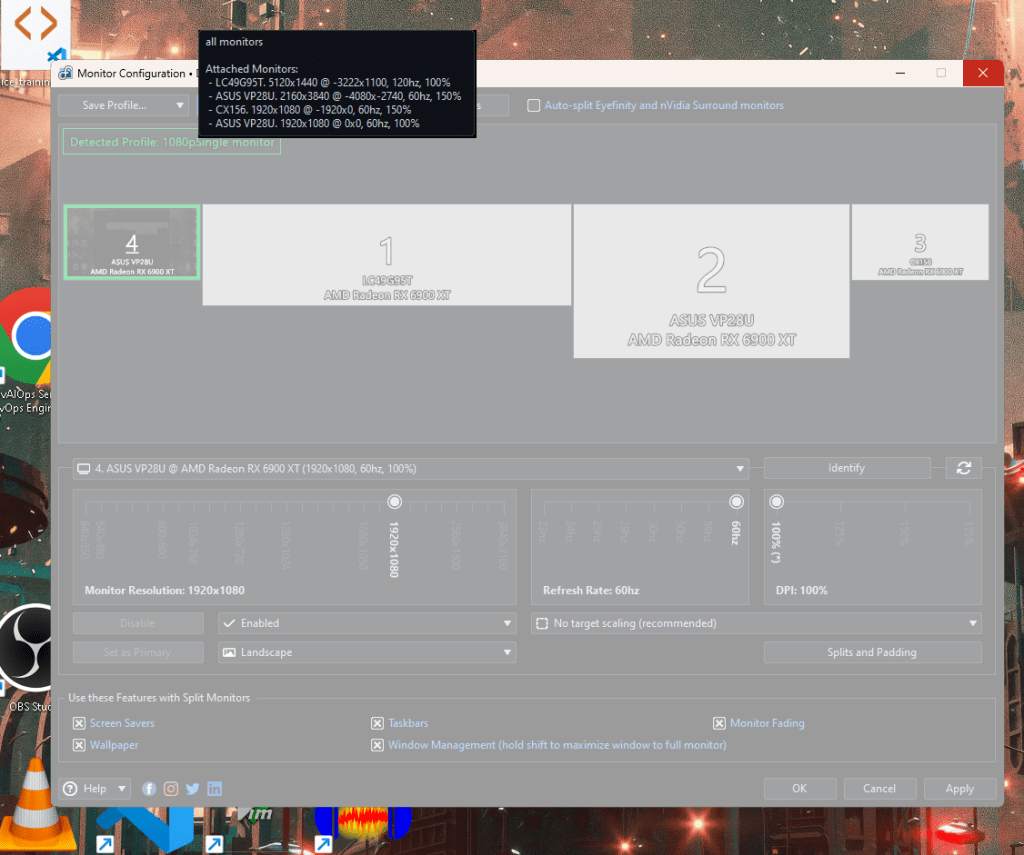The width and height of the screenshot is (1024, 855).
Task: Toggle the Wallpaper checkbox
Action: 79,745
